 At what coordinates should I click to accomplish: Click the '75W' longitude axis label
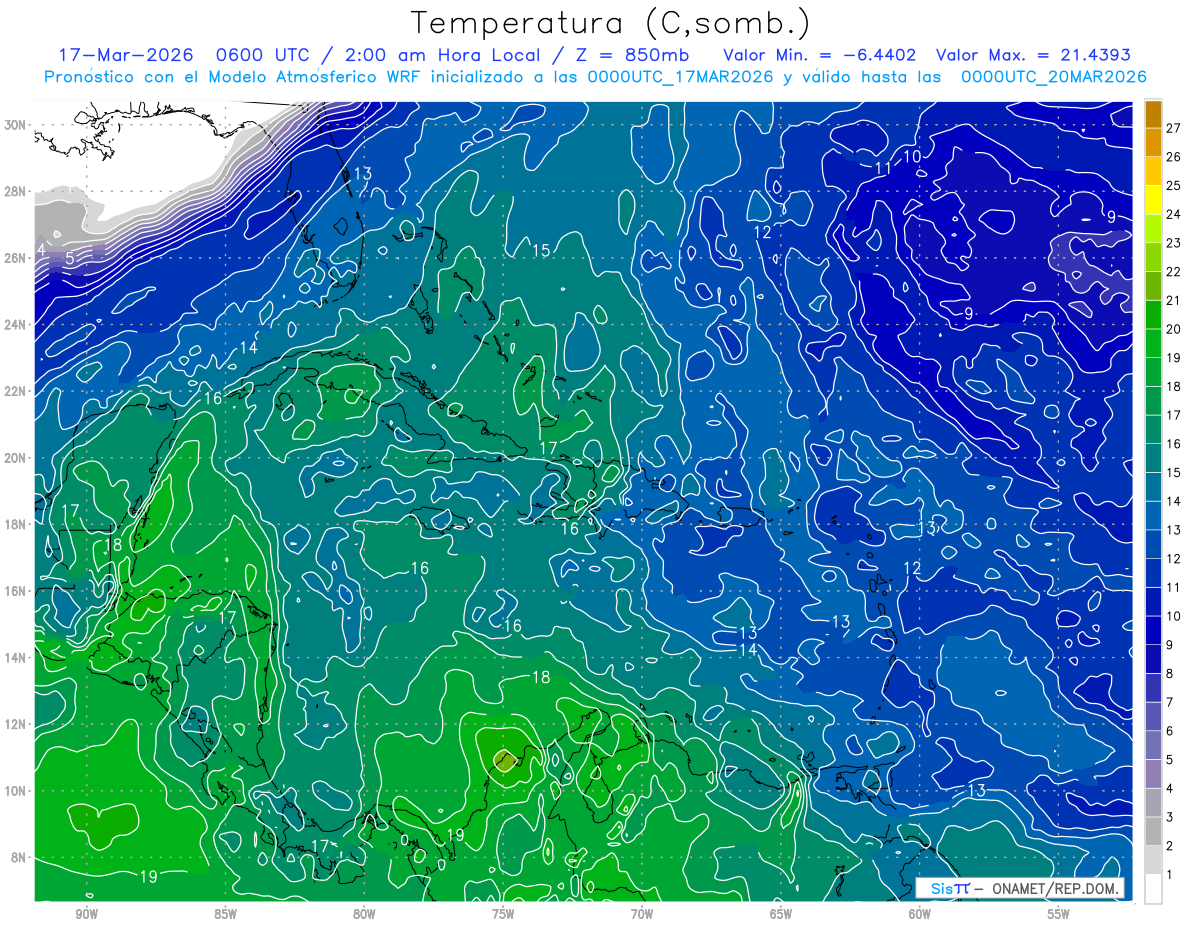tap(503, 914)
